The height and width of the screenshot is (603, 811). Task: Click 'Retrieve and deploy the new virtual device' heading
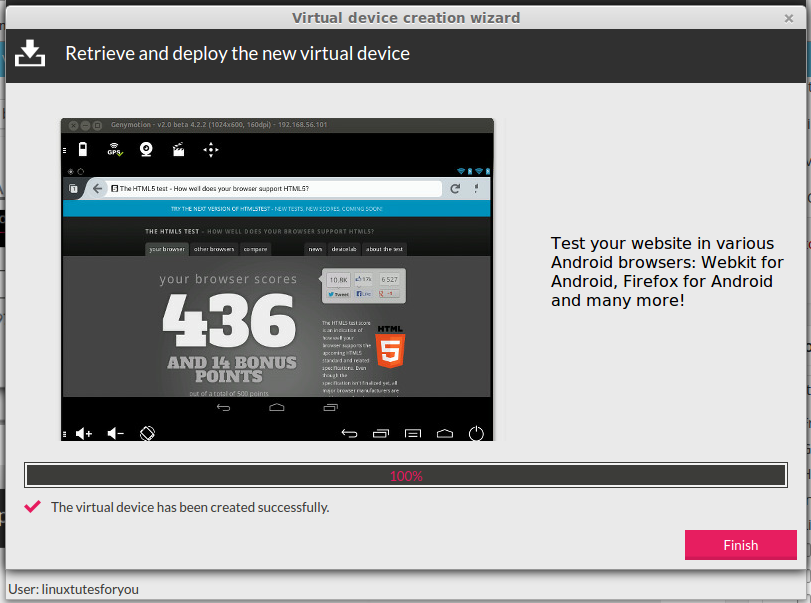tap(237, 54)
